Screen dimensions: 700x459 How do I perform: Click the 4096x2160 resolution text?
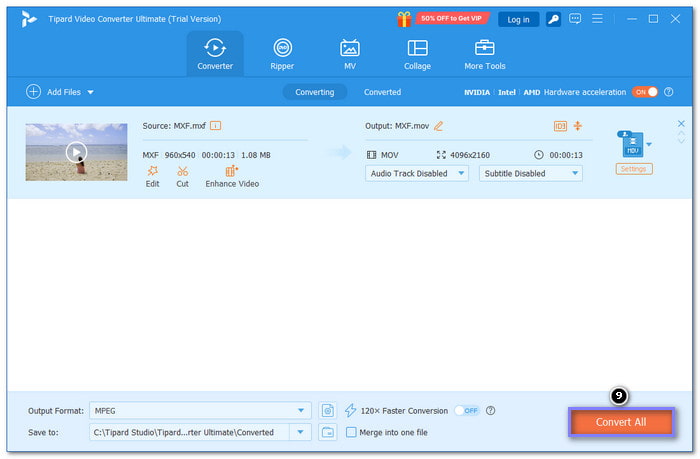(x=470, y=155)
